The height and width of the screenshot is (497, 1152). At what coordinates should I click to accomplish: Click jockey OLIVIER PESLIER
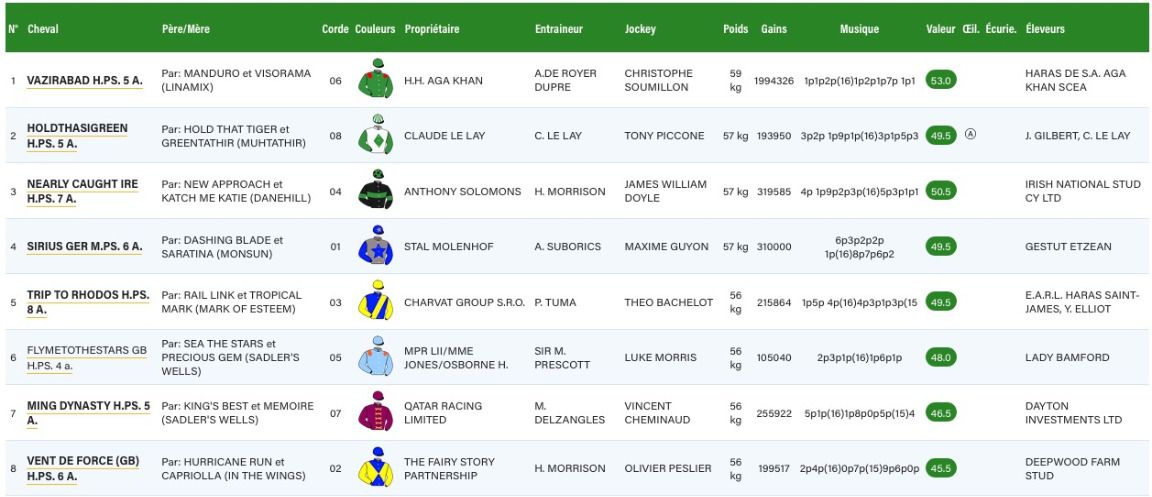(x=668, y=468)
